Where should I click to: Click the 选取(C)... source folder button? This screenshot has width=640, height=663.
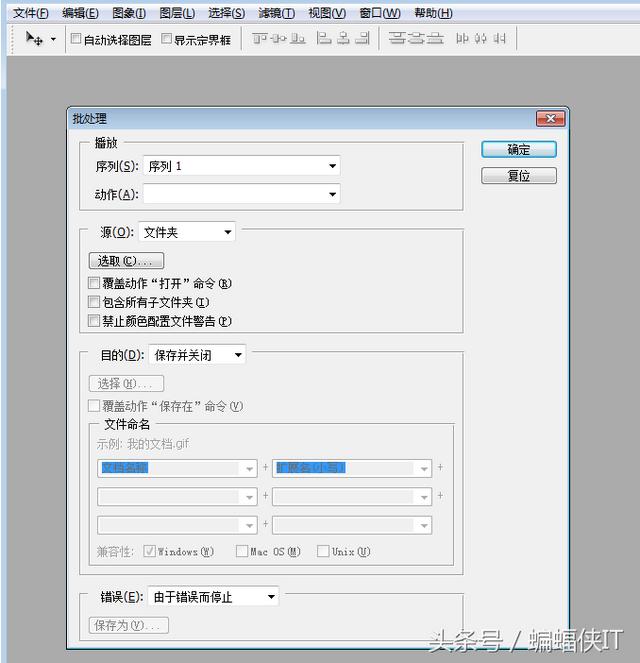click(x=126, y=260)
